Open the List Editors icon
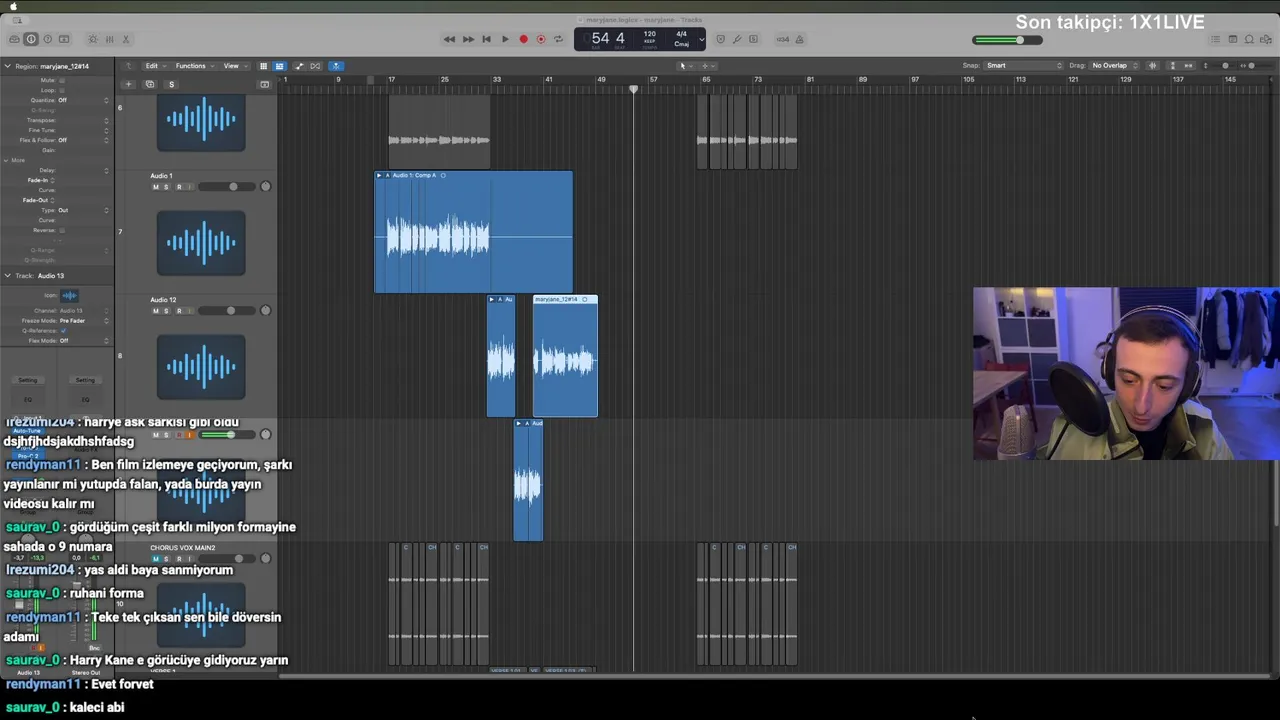This screenshot has width=1280, height=720. point(1215,39)
